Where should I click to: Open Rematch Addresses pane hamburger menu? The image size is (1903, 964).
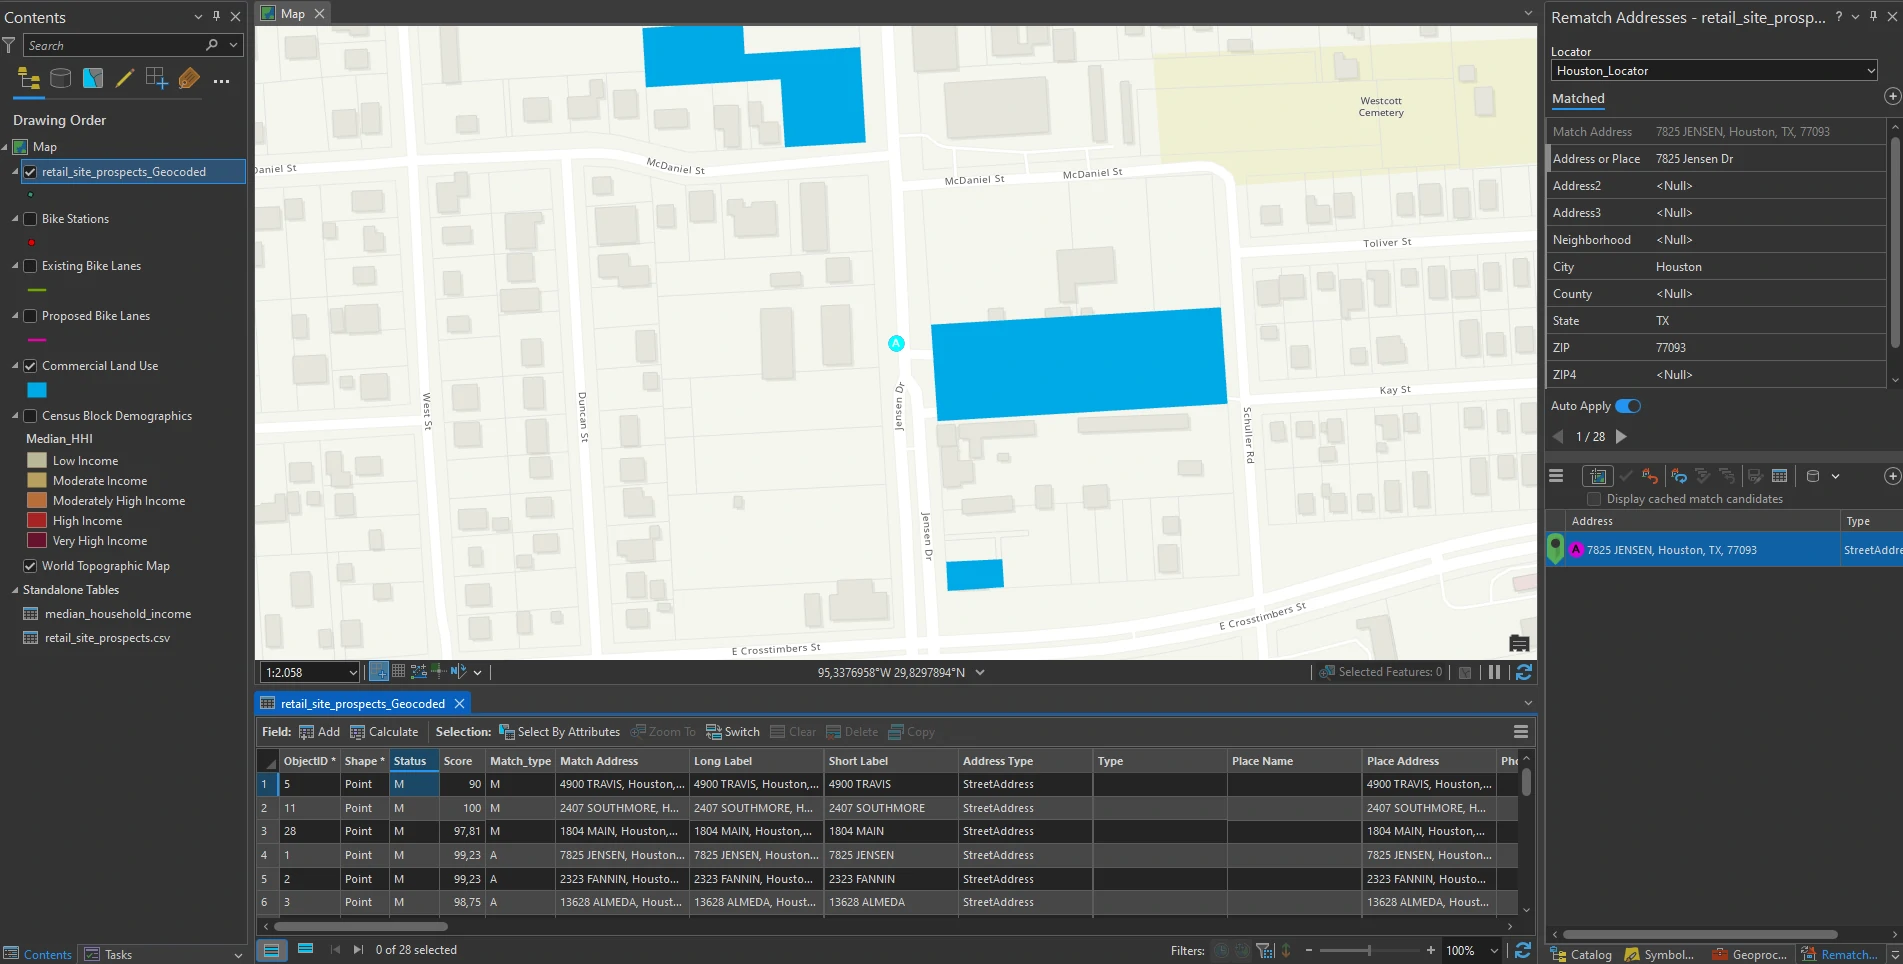(1556, 476)
